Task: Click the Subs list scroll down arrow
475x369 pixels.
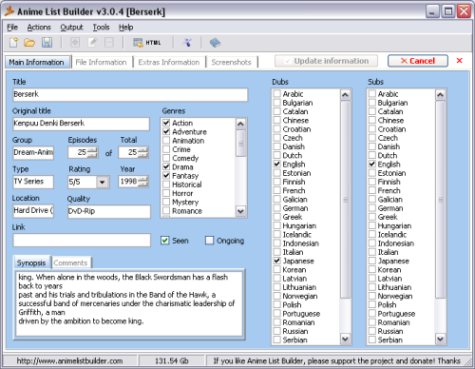Action: coord(440,339)
